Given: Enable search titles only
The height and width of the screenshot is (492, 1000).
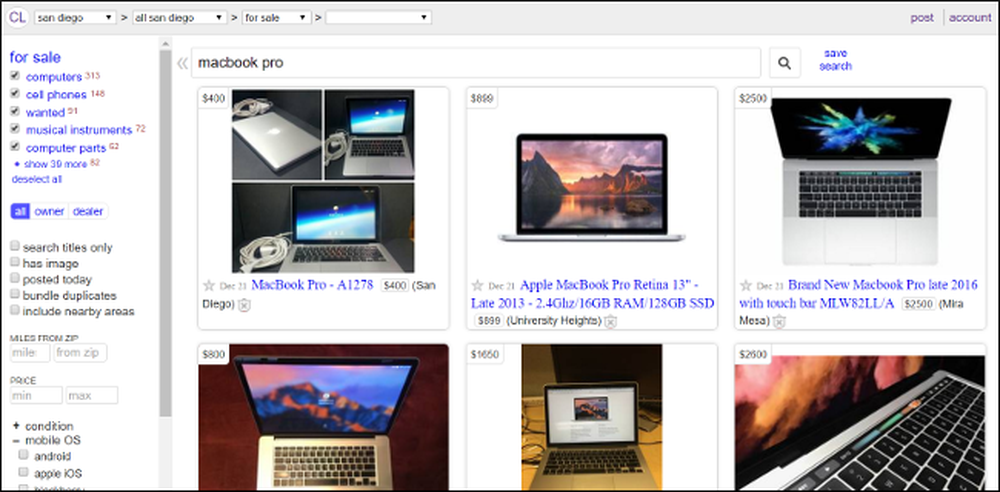Looking at the screenshot, I should pos(15,246).
